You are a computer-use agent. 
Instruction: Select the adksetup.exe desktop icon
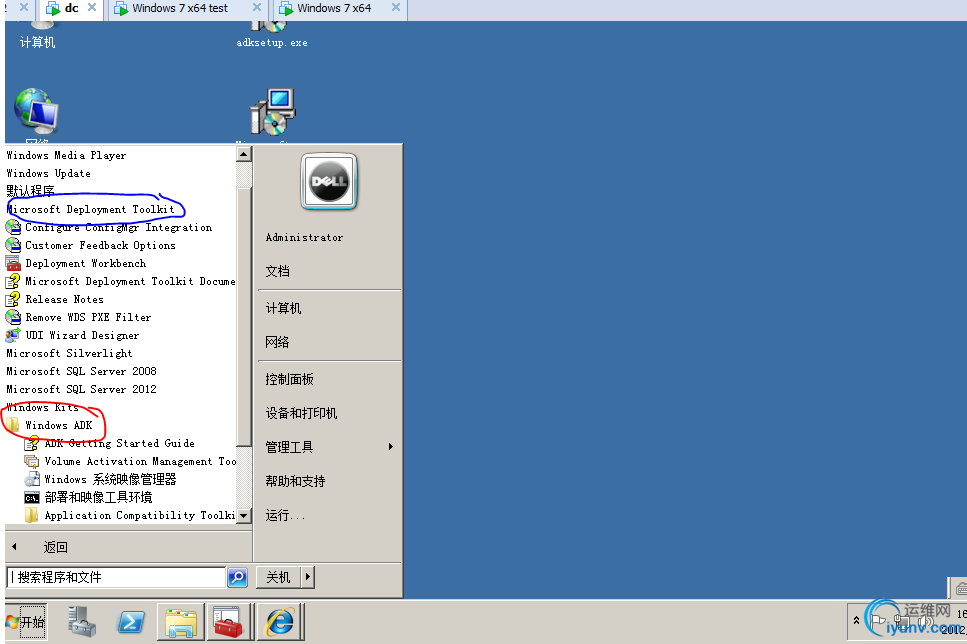[x=271, y=35]
